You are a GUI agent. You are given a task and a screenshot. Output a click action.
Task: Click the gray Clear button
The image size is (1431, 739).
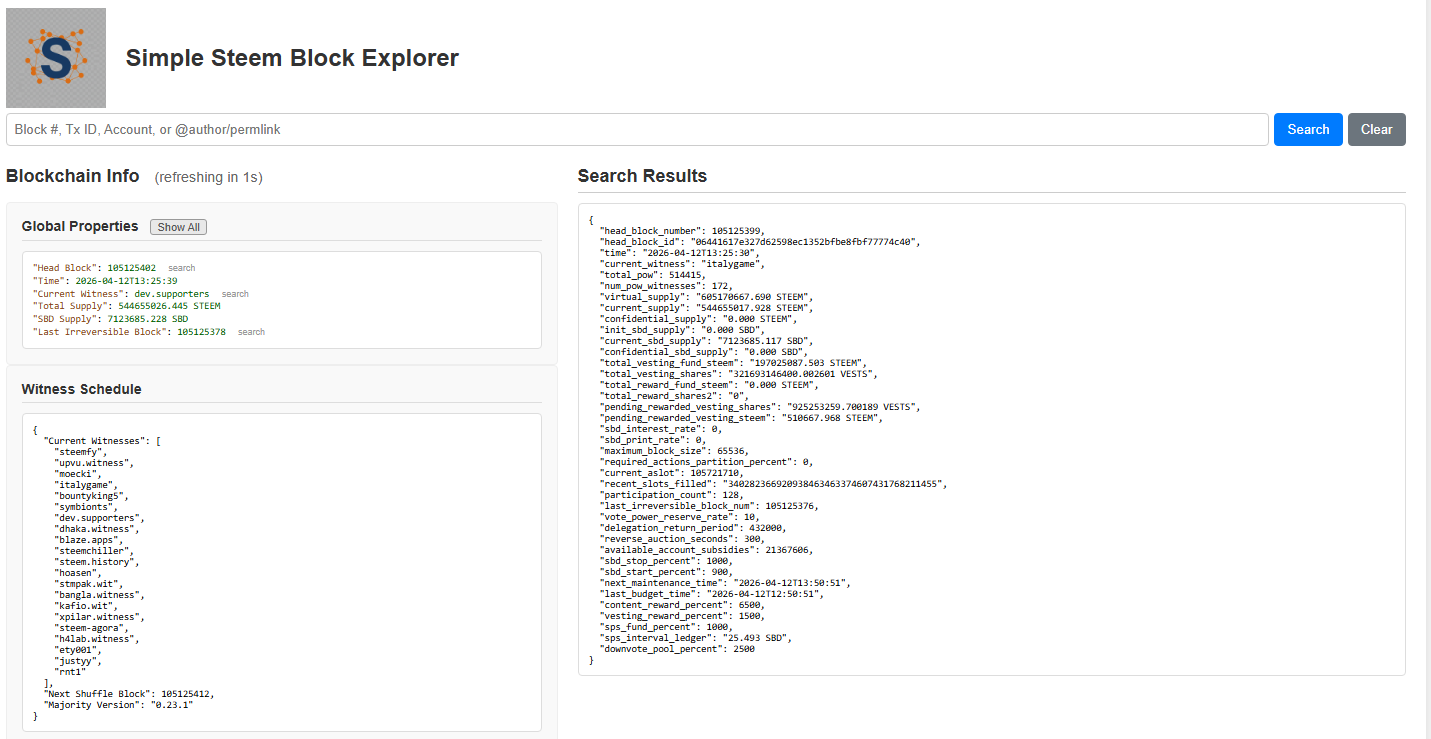tap(1377, 129)
